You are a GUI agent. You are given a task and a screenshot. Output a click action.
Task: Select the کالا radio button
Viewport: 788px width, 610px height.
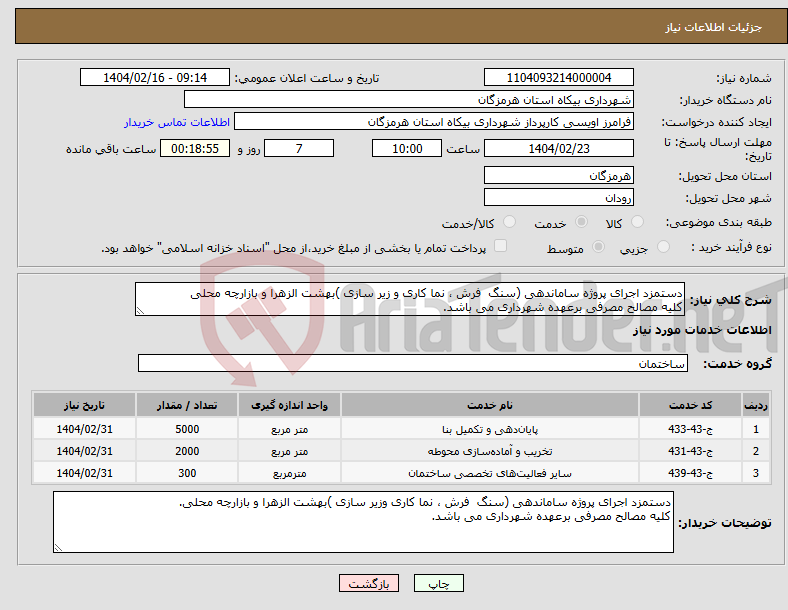point(637,222)
